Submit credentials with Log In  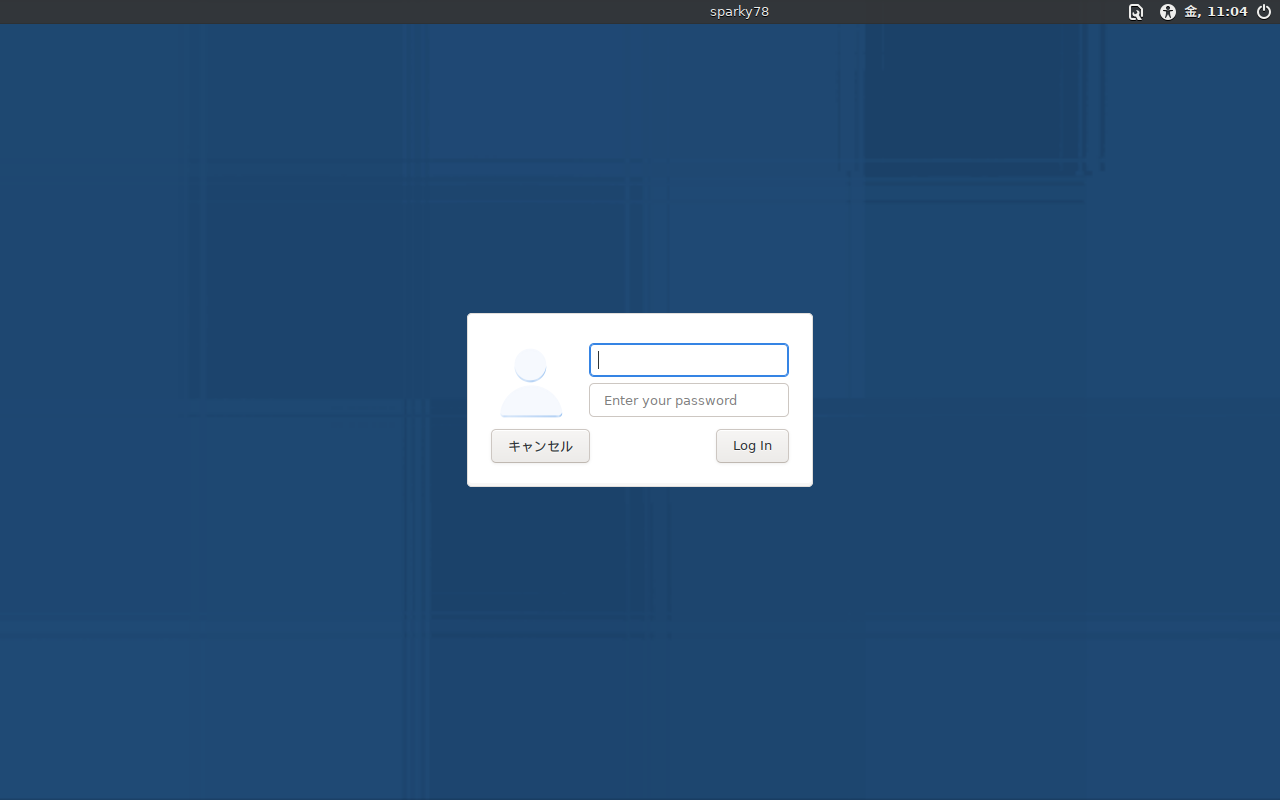(752, 446)
